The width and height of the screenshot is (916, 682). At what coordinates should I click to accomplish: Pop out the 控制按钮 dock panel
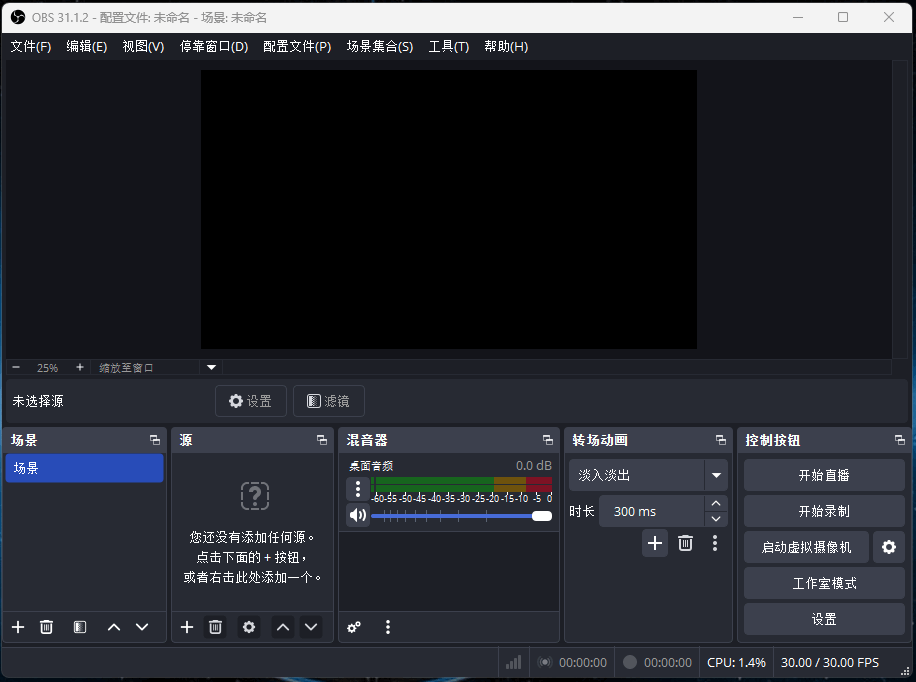(900, 440)
